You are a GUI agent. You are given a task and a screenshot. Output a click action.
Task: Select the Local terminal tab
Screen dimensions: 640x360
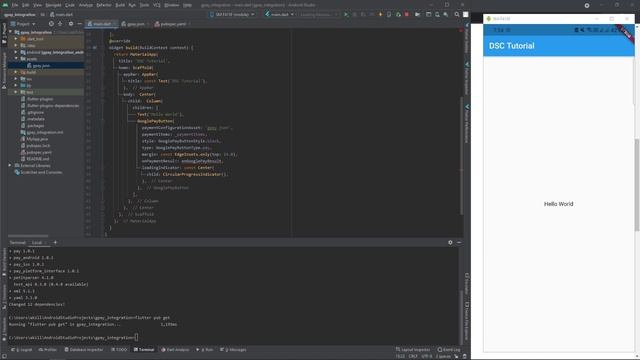coord(37,242)
